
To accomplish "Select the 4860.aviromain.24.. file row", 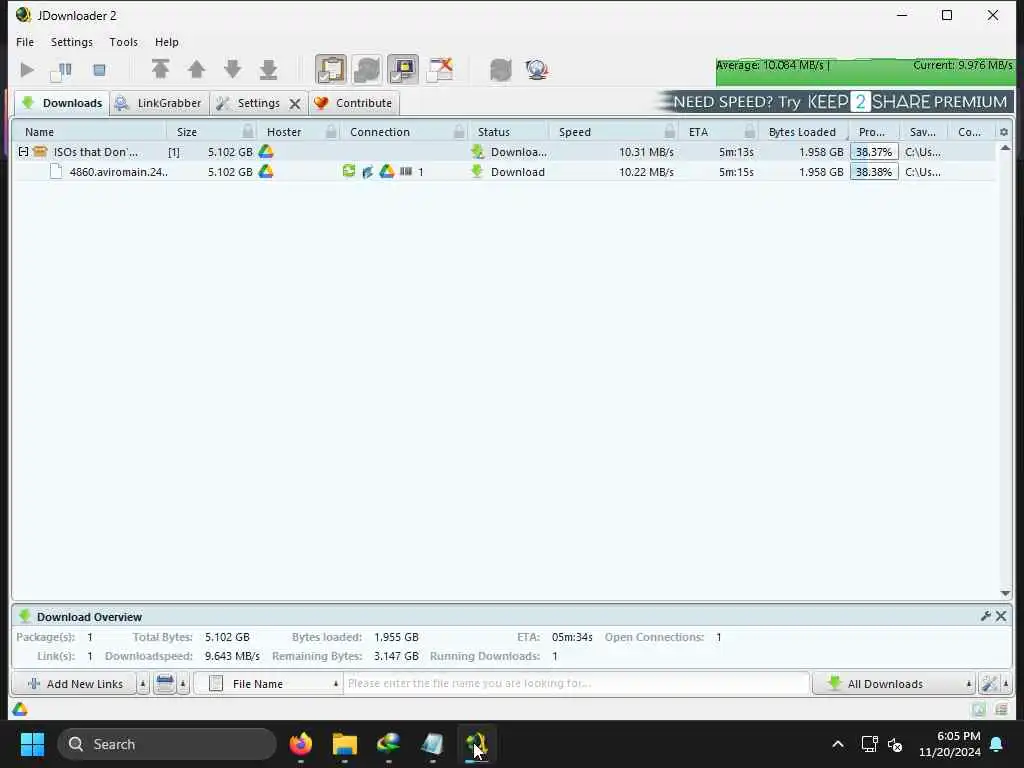I will point(503,172).
